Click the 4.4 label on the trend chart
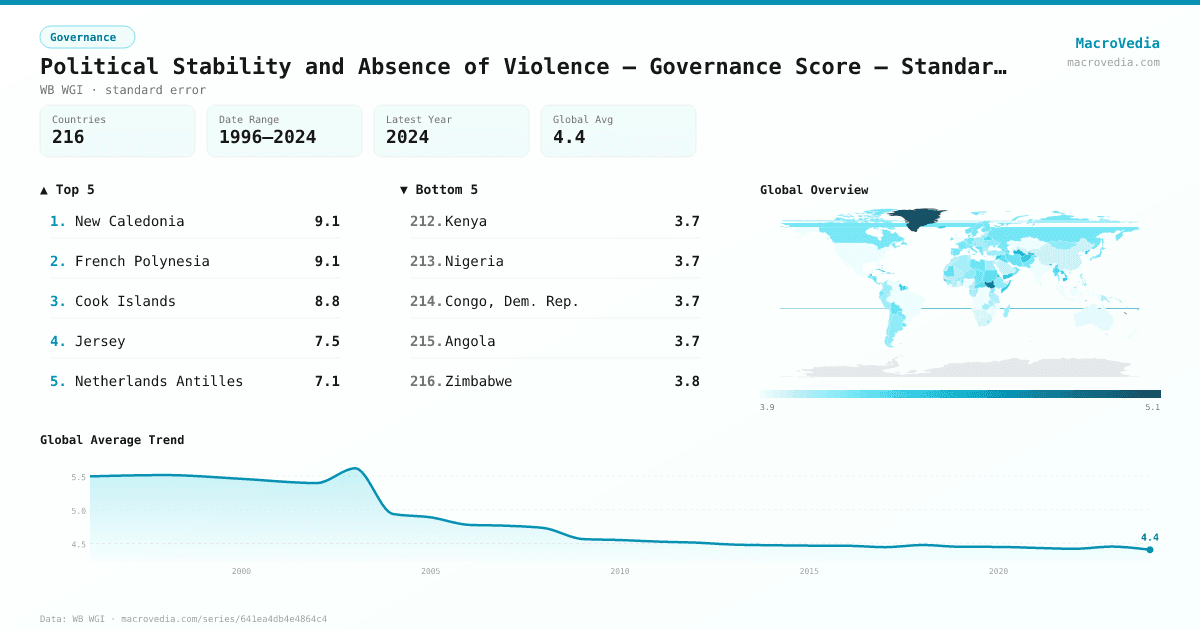The width and height of the screenshot is (1200, 630). 1150,537
